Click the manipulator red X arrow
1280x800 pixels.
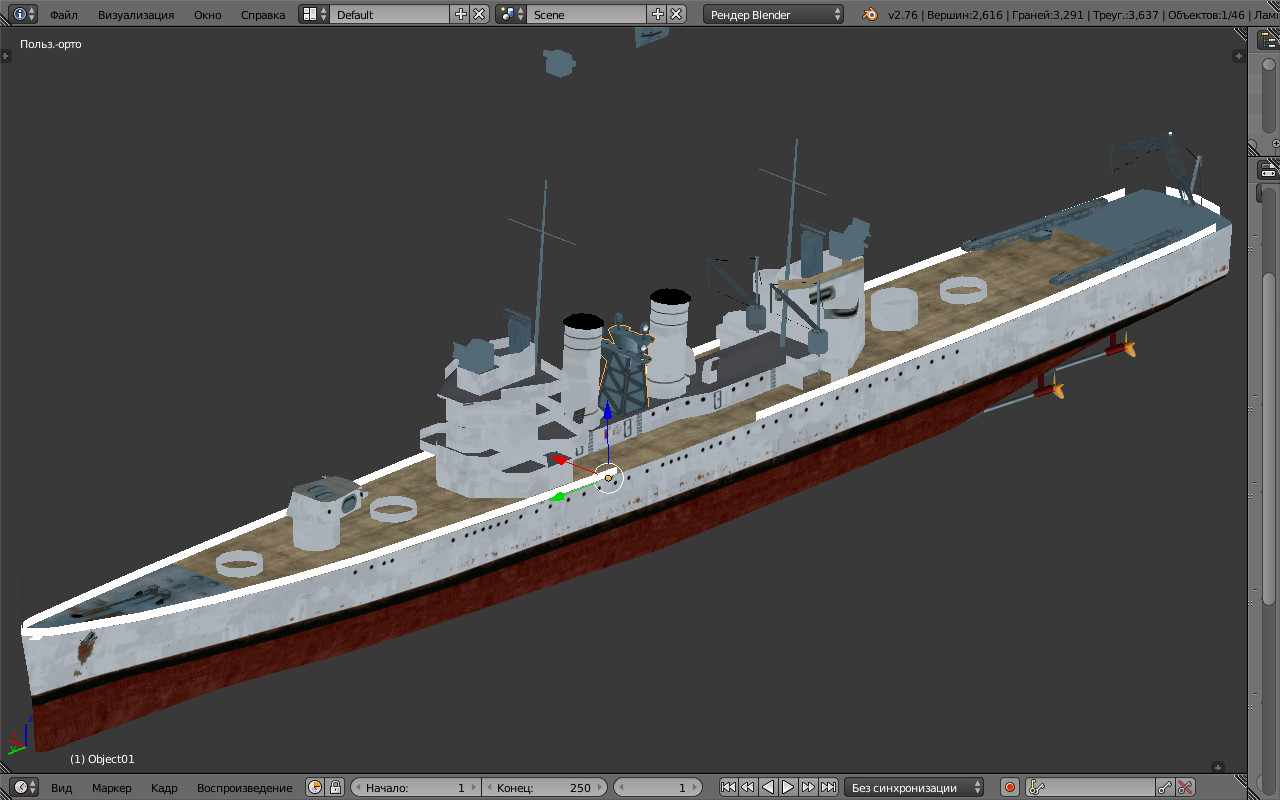coord(559,460)
